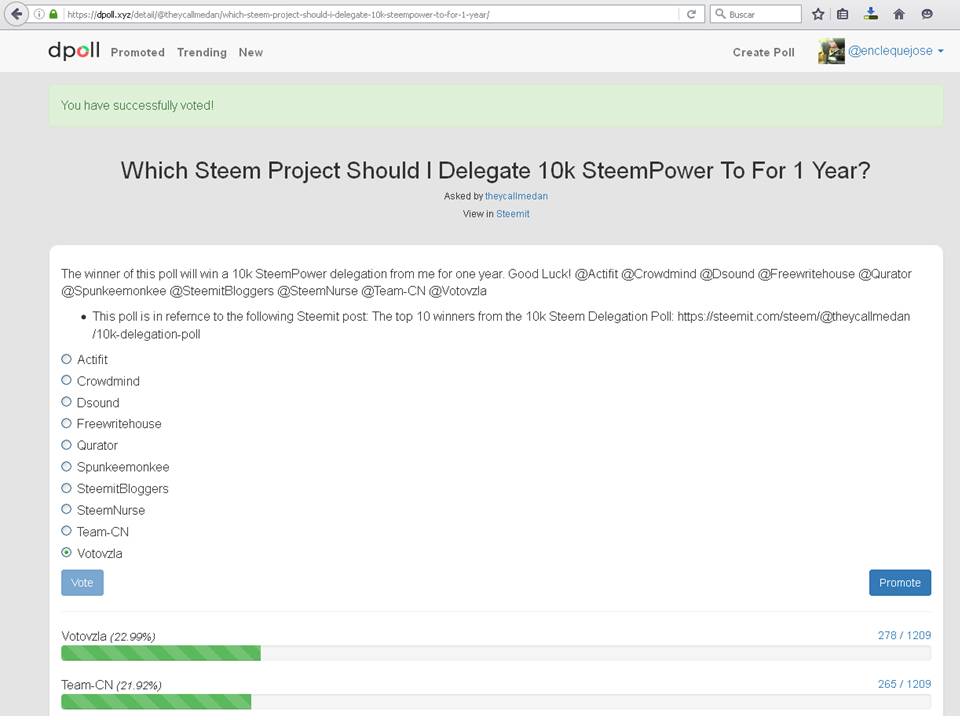Click the search magnifier icon

pos(721,13)
